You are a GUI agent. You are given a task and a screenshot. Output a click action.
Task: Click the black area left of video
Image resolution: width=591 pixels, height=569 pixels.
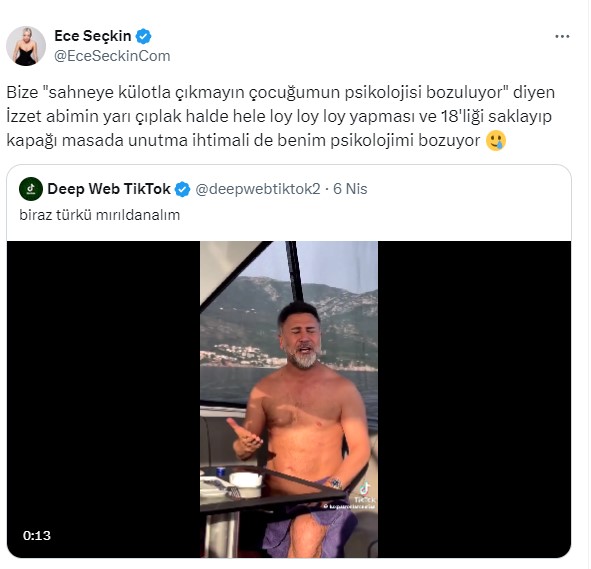[103, 399]
